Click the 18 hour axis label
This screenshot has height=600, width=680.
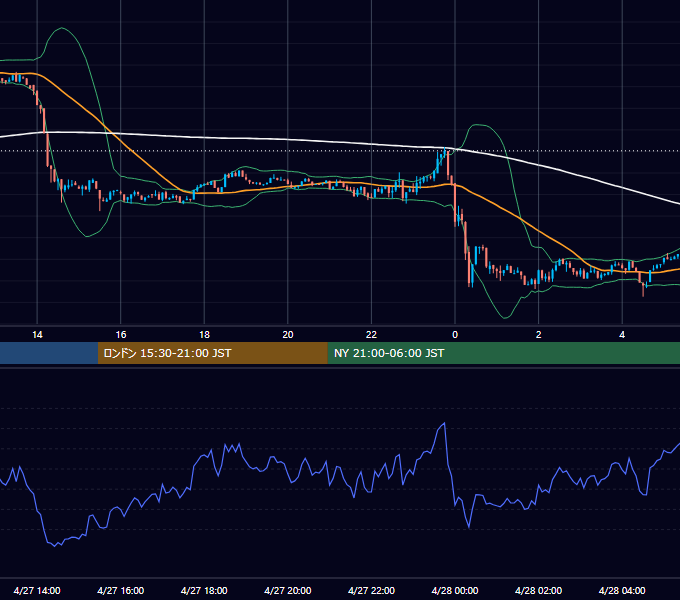click(204, 335)
